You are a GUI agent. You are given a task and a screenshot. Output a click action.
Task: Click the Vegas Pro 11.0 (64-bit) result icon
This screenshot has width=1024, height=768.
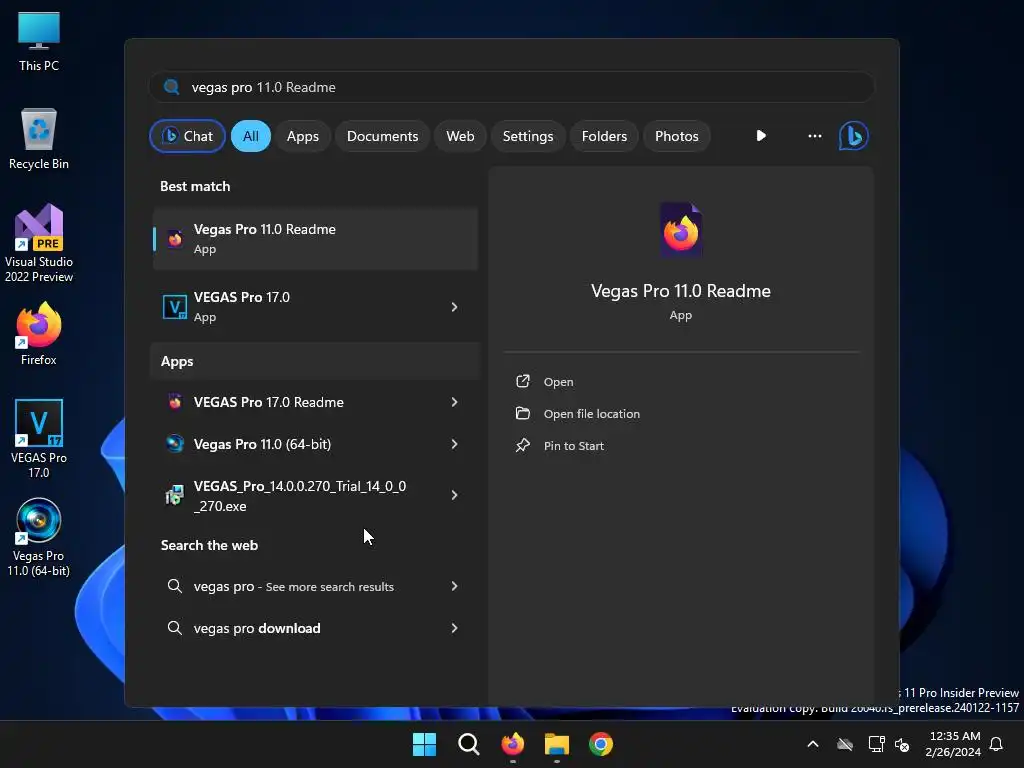point(174,444)
